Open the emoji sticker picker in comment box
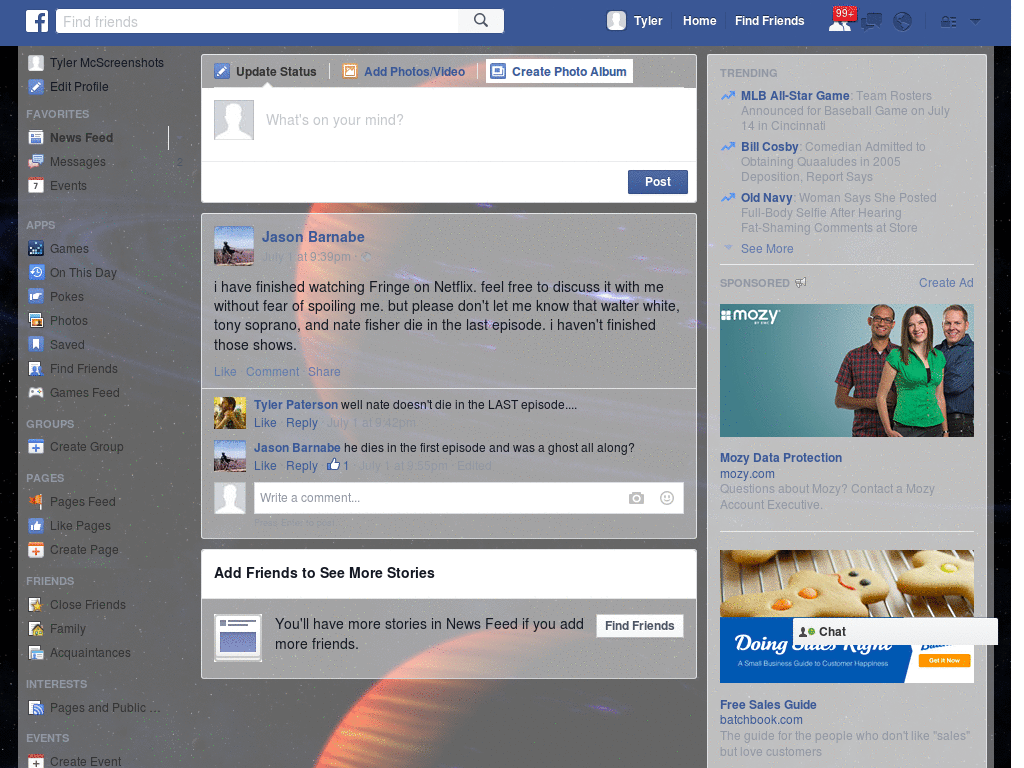Viewport: 1024px width, 768px height. coord(667,498)
